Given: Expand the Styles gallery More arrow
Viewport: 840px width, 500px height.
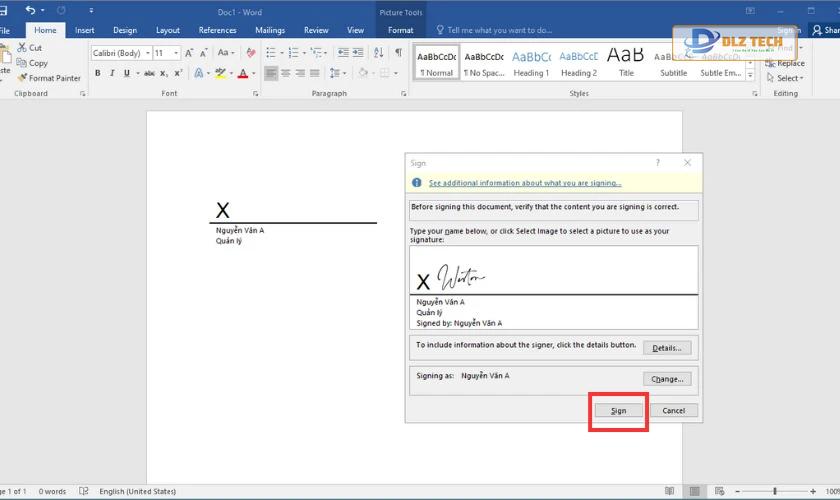Looking at the screenshot, I should point(750,76).
